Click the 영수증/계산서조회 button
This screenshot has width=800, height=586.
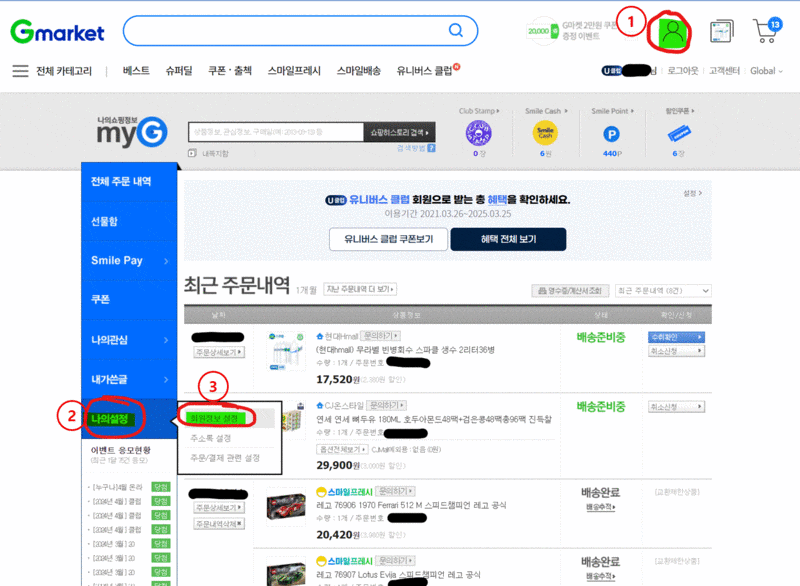(x=570, y=291)
